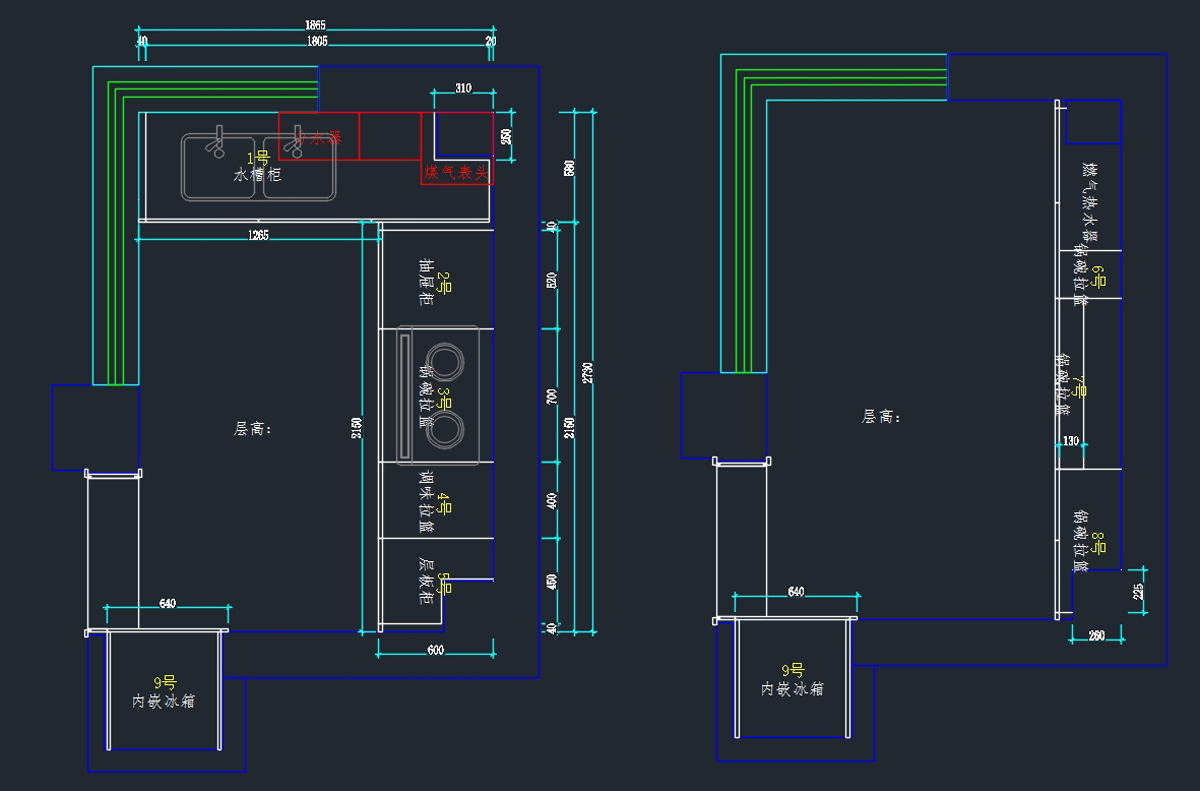The width and height of the screenshot is (1200, 791).
Task: Select the 8号 锅碗拉篮 label
Action: 1089,540
